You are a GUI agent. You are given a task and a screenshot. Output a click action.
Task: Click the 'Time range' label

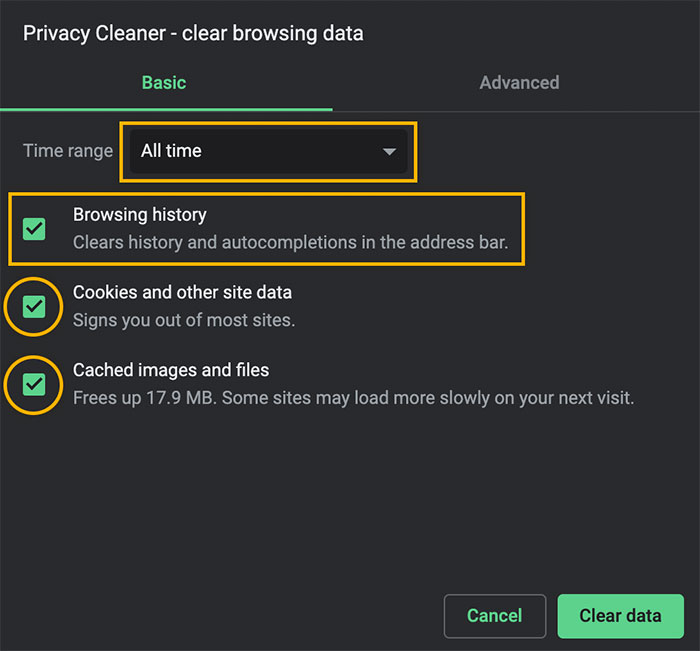(x=68, y=151)
